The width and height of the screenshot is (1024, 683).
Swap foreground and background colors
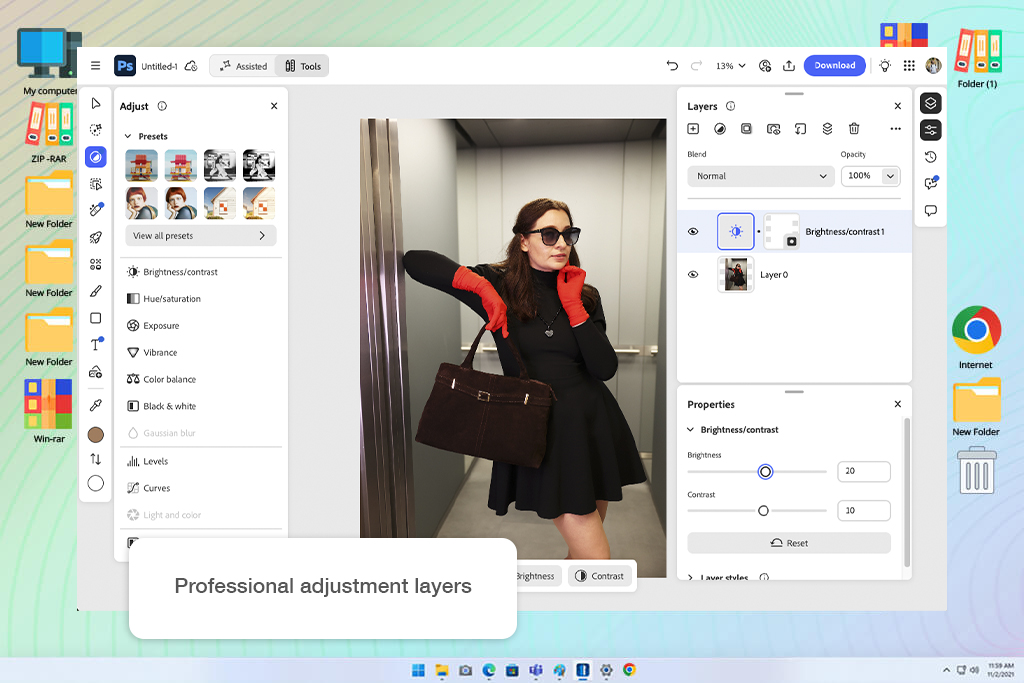(x=95, y=459)
